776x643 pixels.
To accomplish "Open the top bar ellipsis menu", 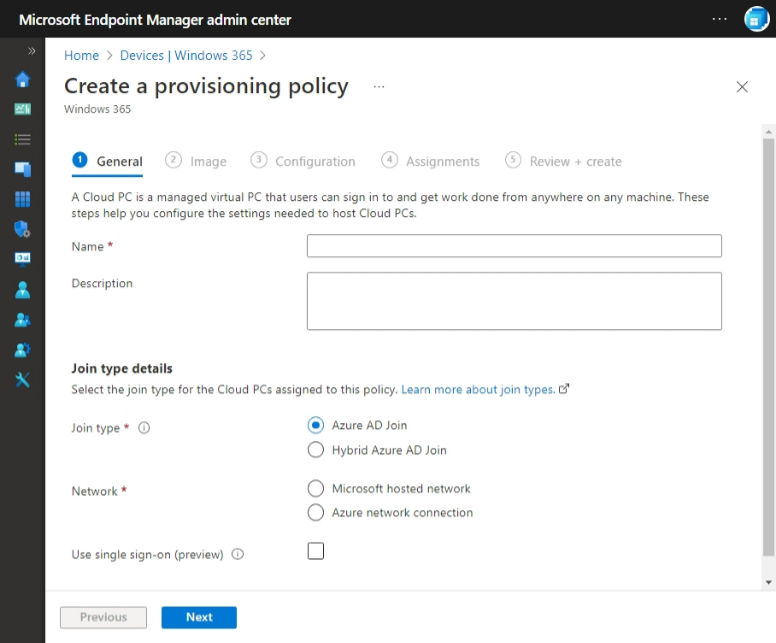I will tap(720, 19).
